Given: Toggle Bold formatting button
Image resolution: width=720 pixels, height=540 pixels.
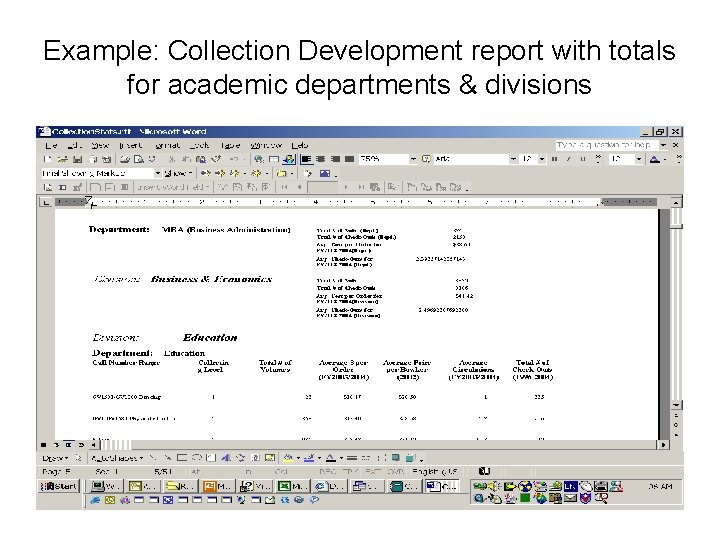Looking at the screenshot, I should point(554,159).
